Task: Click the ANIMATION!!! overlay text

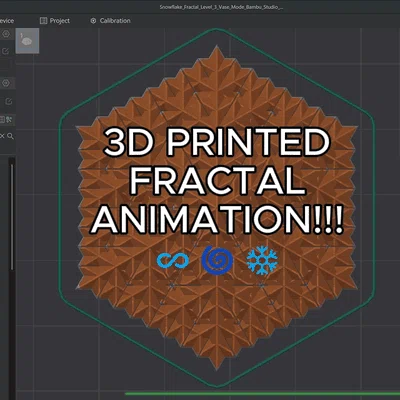Action: click(x=217, y=220)
